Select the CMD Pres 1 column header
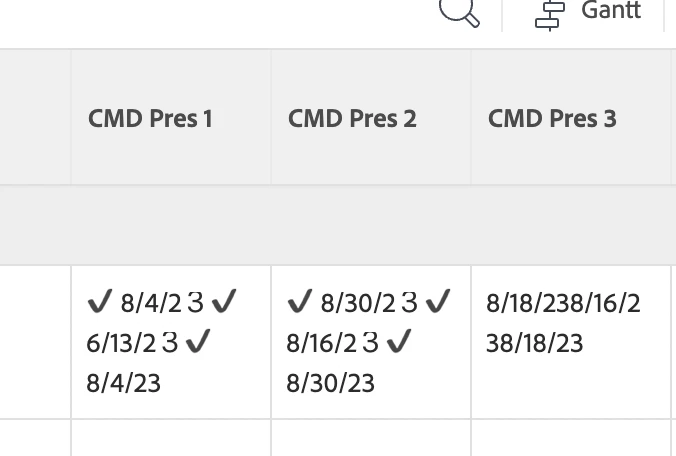This screenshot has width=676, height=456. 171,118
